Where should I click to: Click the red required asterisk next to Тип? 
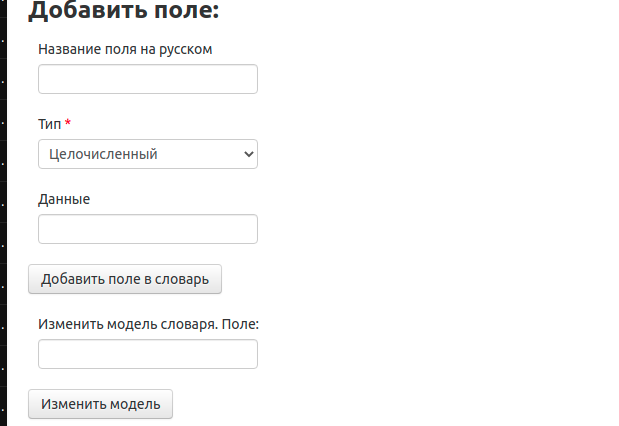(x=68, y=122)
